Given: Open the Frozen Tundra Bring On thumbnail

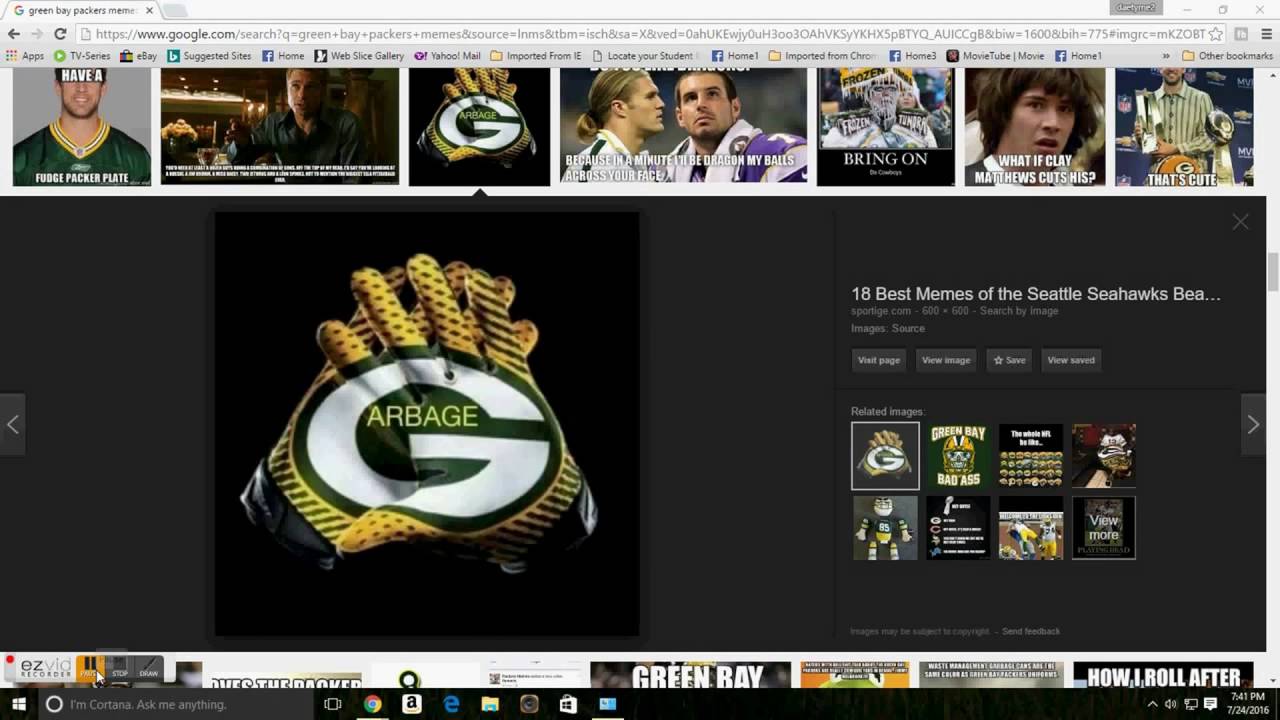Looking at the screenshot, I should [x=885, y=127].
